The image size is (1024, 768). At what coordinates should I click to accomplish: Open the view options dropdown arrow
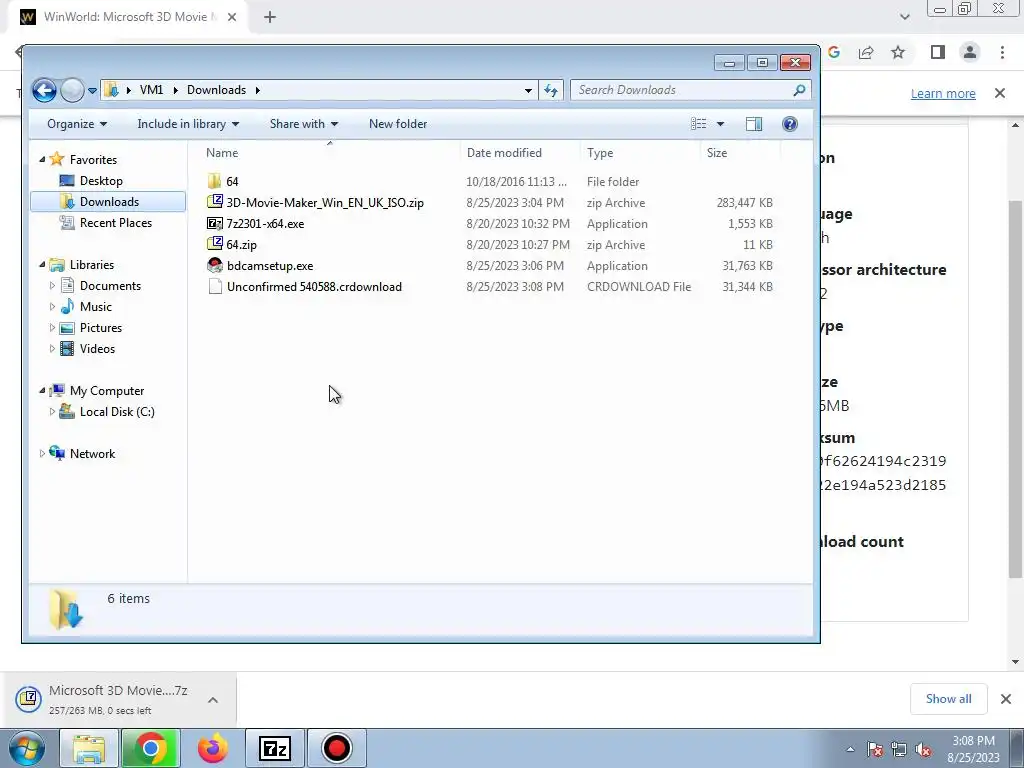[720, 124]
